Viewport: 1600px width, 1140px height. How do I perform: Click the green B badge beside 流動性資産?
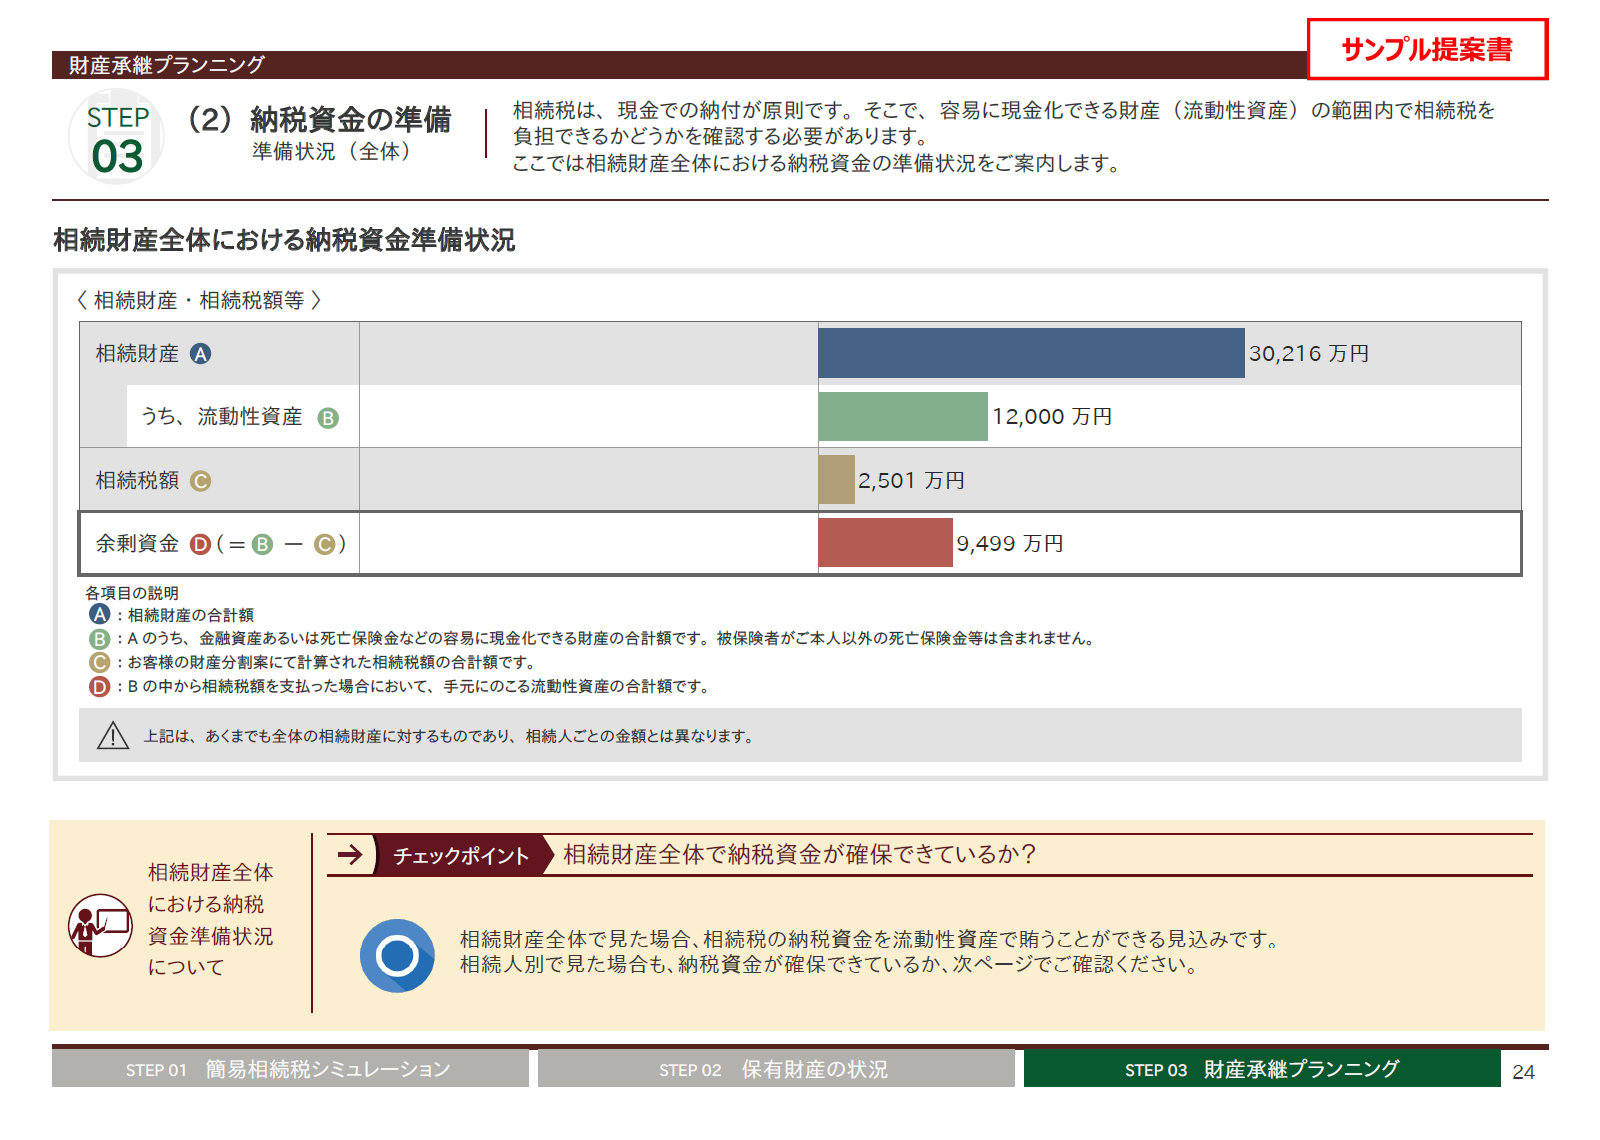click(328, 418)
